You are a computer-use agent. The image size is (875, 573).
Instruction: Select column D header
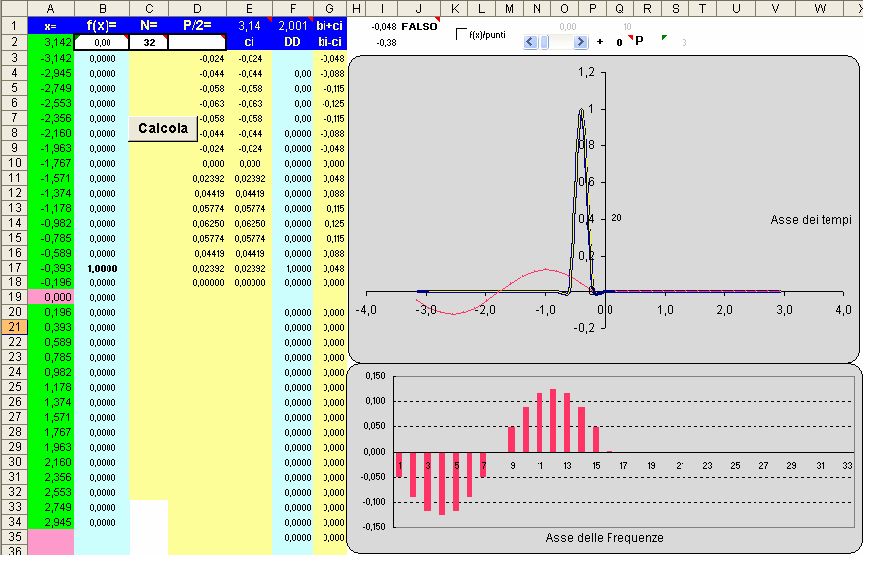[x=197, y=8]
